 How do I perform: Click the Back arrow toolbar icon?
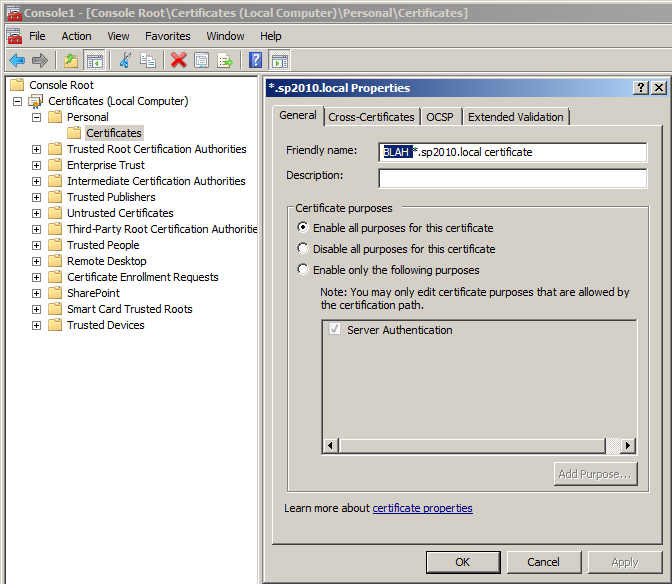click(17, 60)
